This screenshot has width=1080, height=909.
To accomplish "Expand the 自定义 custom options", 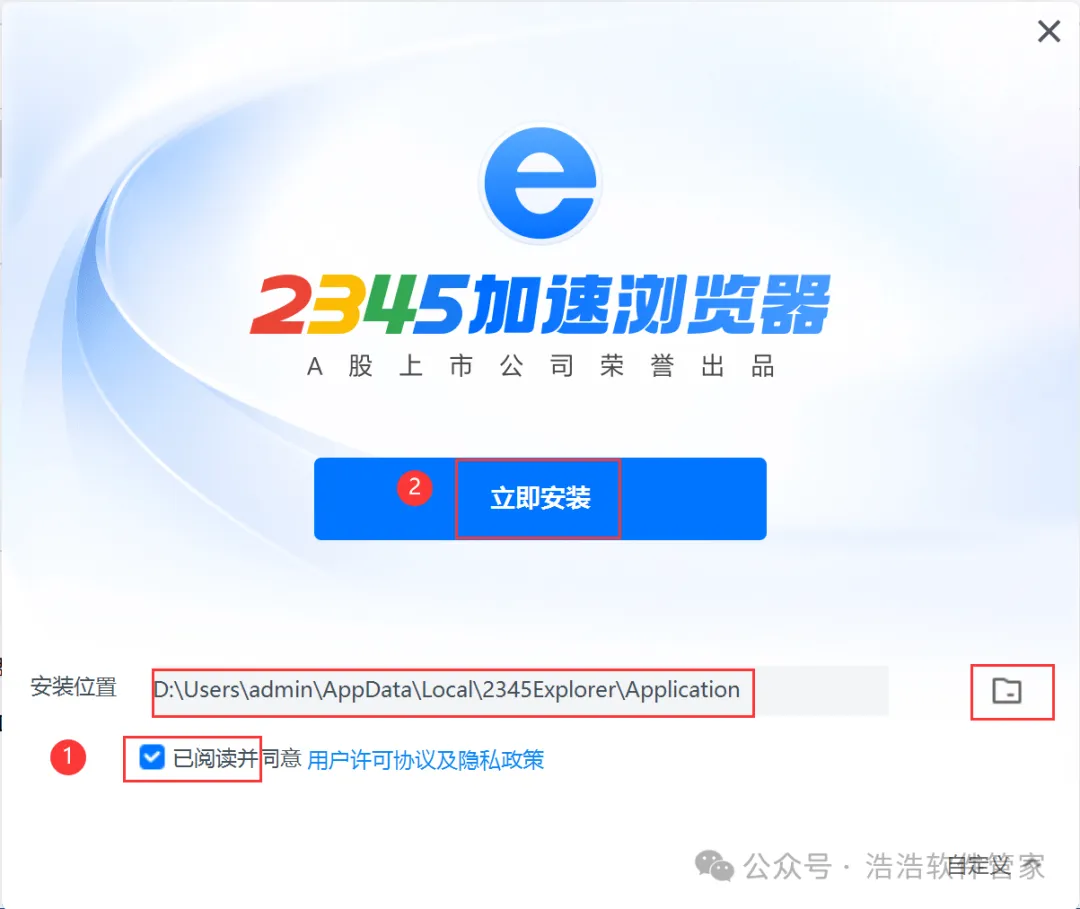I will 978,866.
